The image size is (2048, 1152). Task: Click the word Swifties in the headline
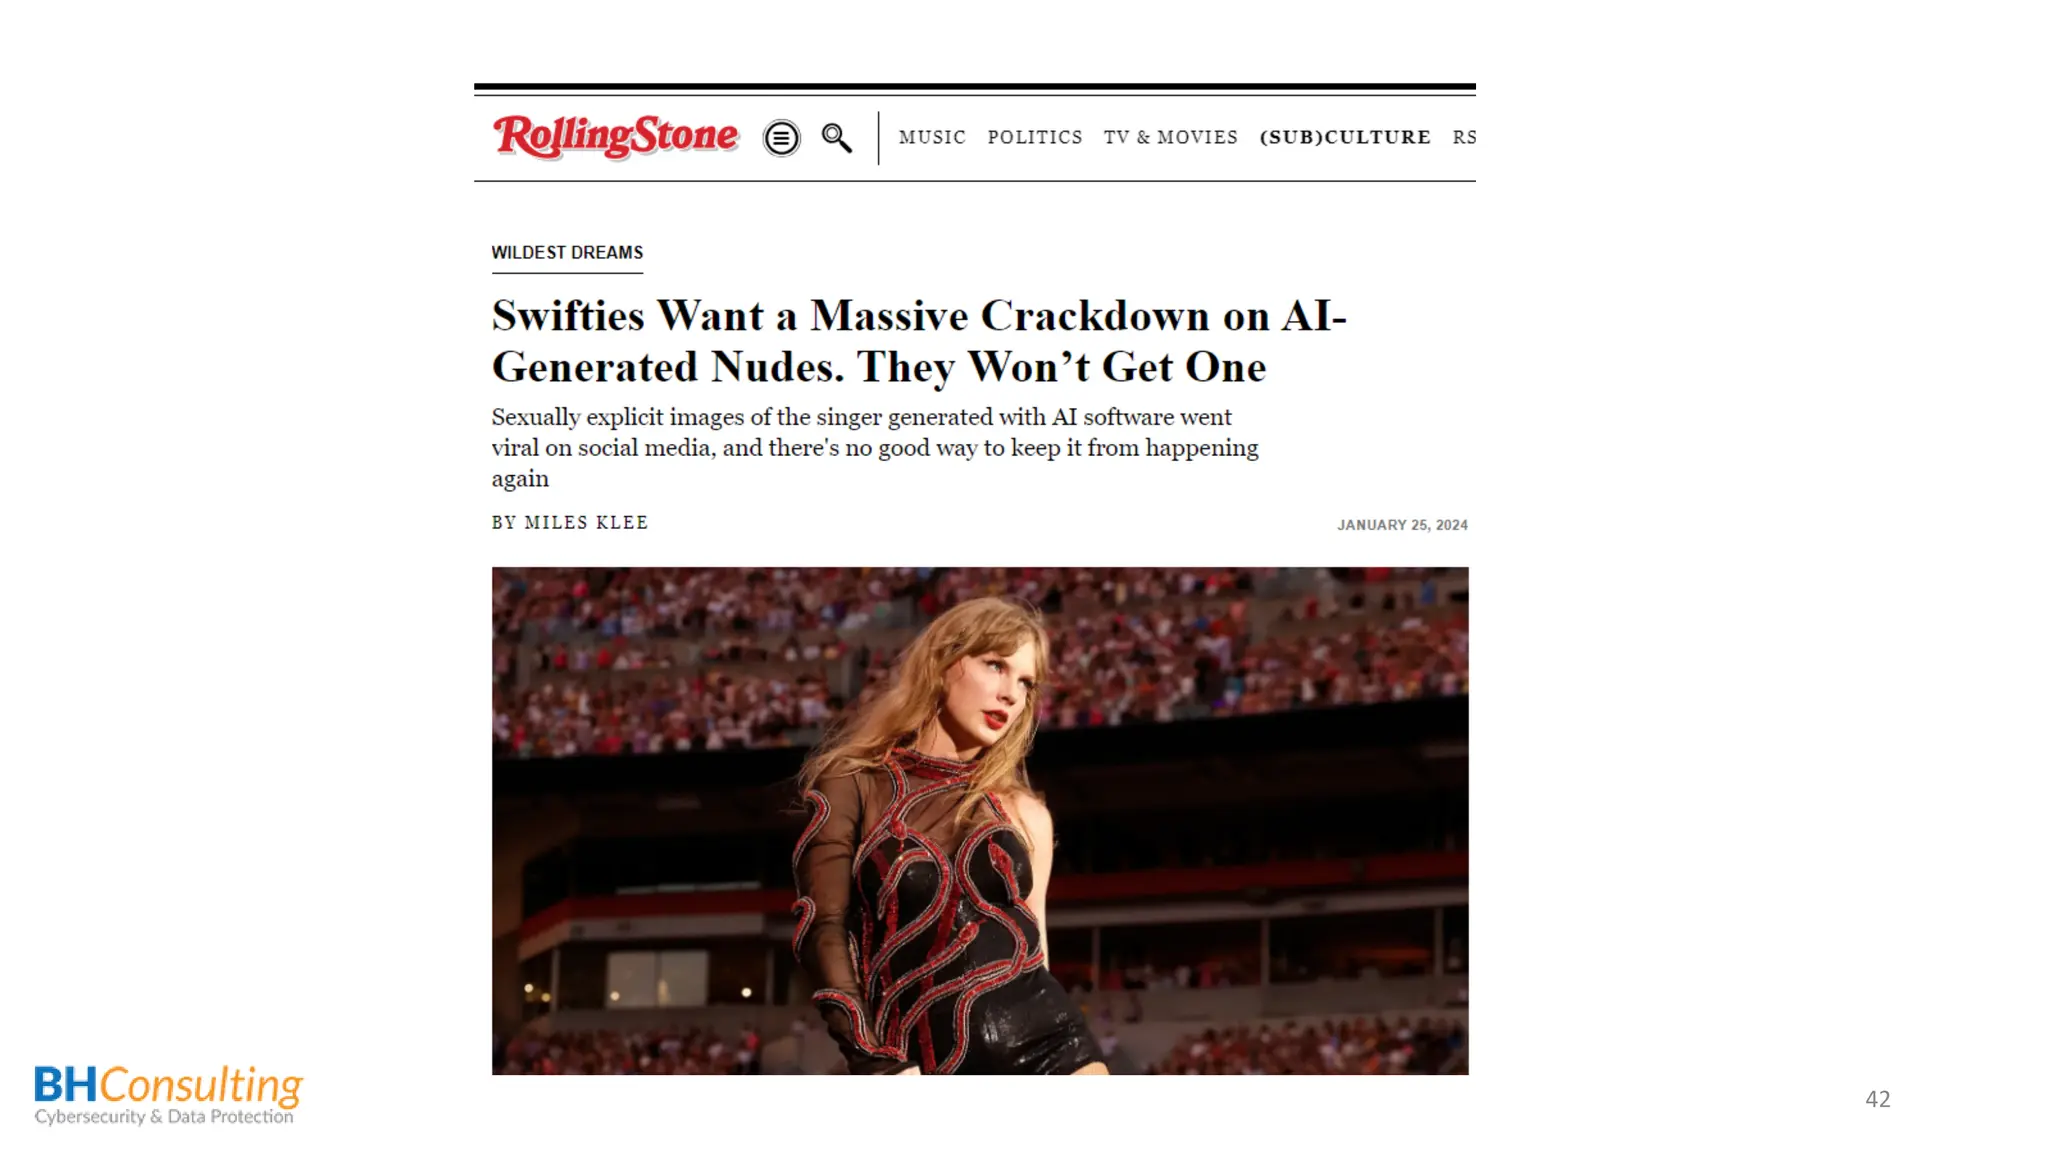tap(568, 316)
